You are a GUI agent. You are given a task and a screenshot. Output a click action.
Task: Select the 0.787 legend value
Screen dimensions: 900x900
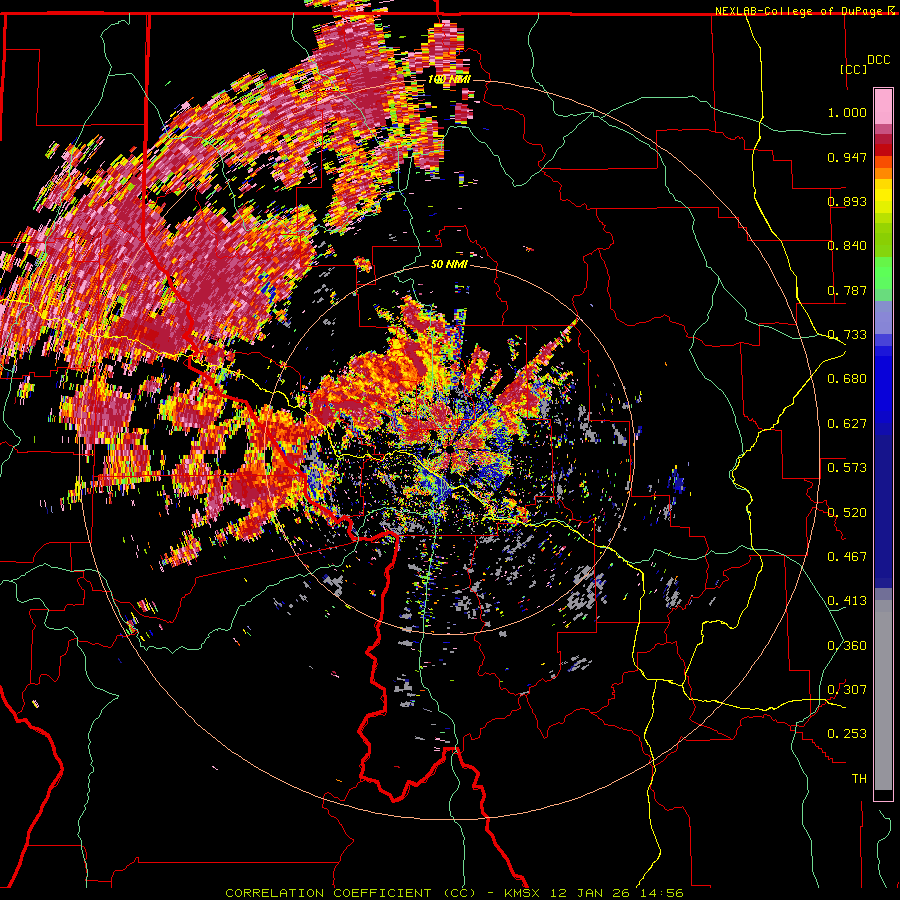[x=847, y=290]
